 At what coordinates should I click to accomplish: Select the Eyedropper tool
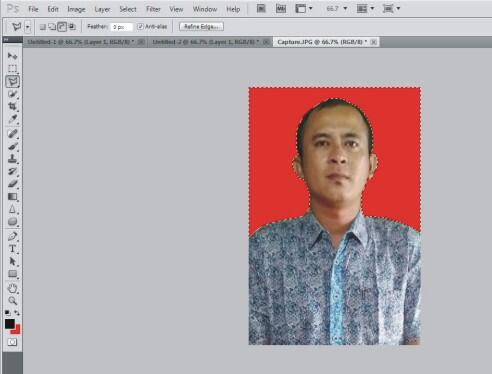pyautogui.click(x=13, y=119)
